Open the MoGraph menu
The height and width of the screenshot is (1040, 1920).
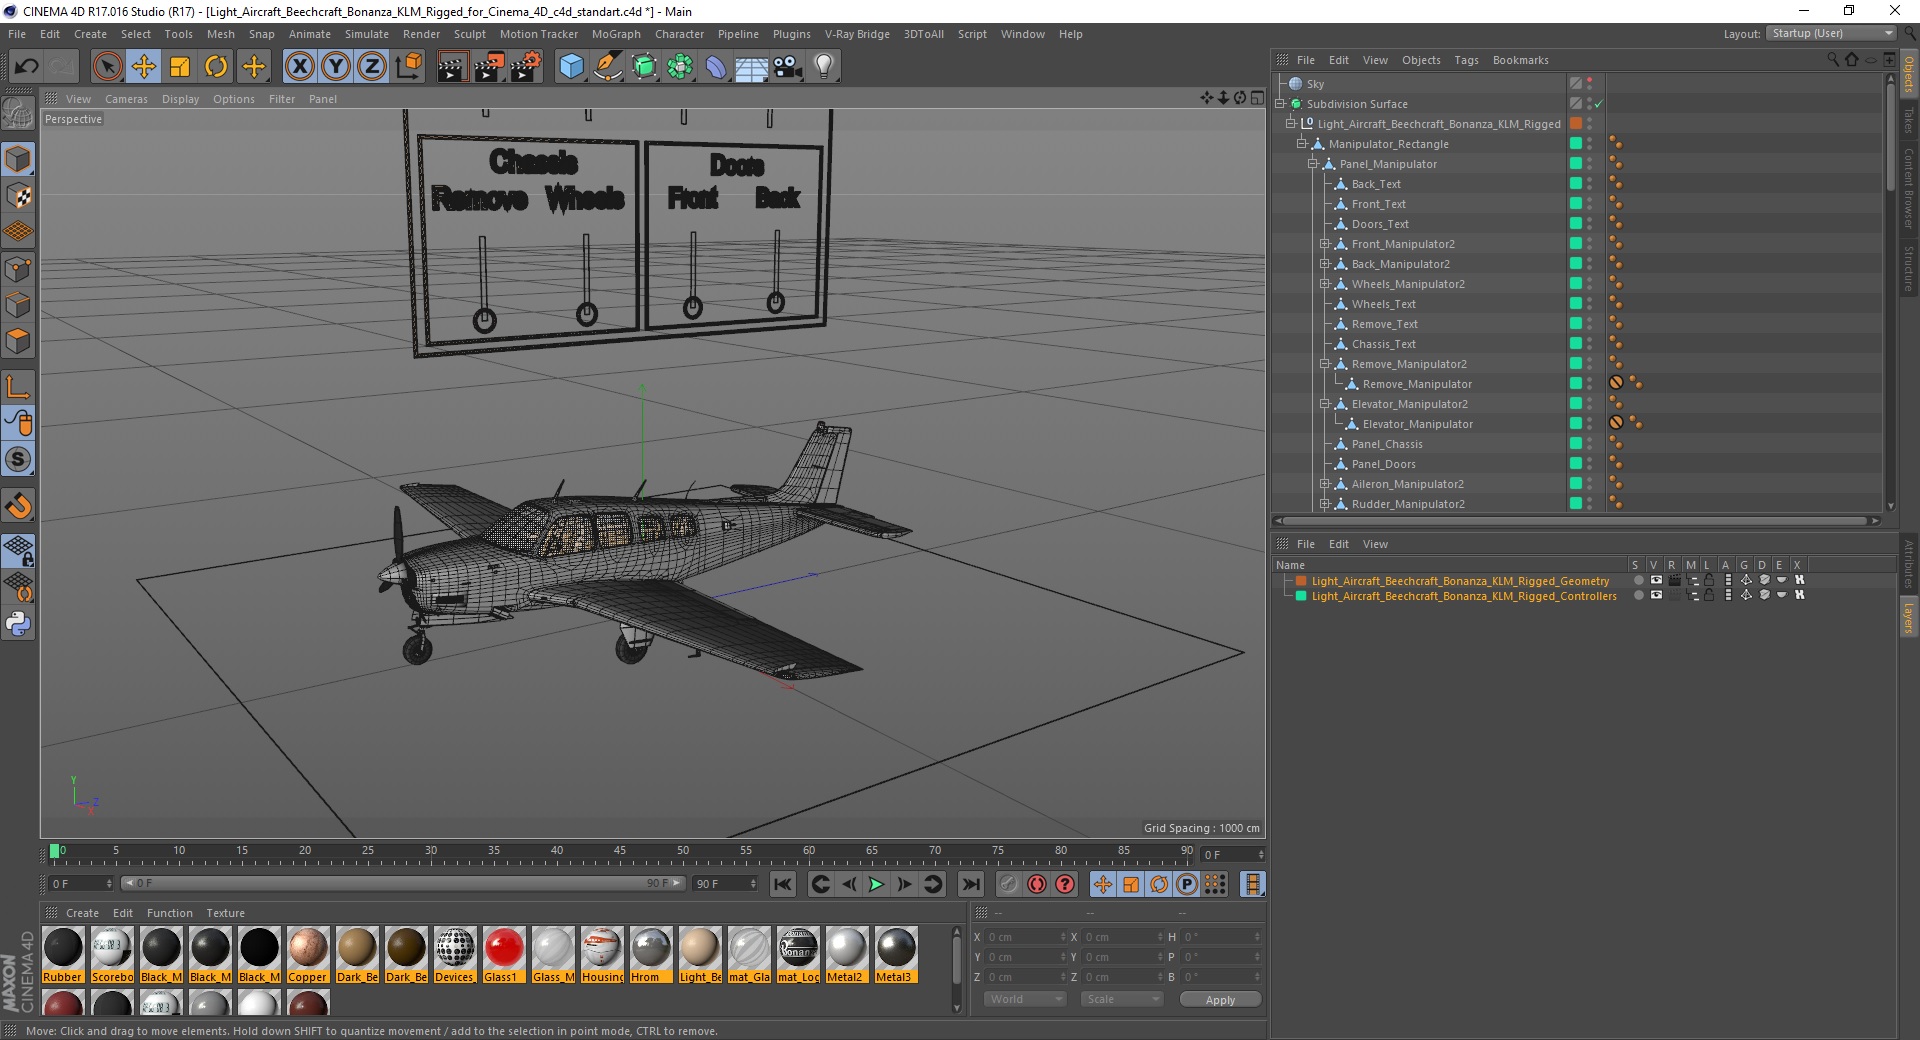tap(616, 34)
